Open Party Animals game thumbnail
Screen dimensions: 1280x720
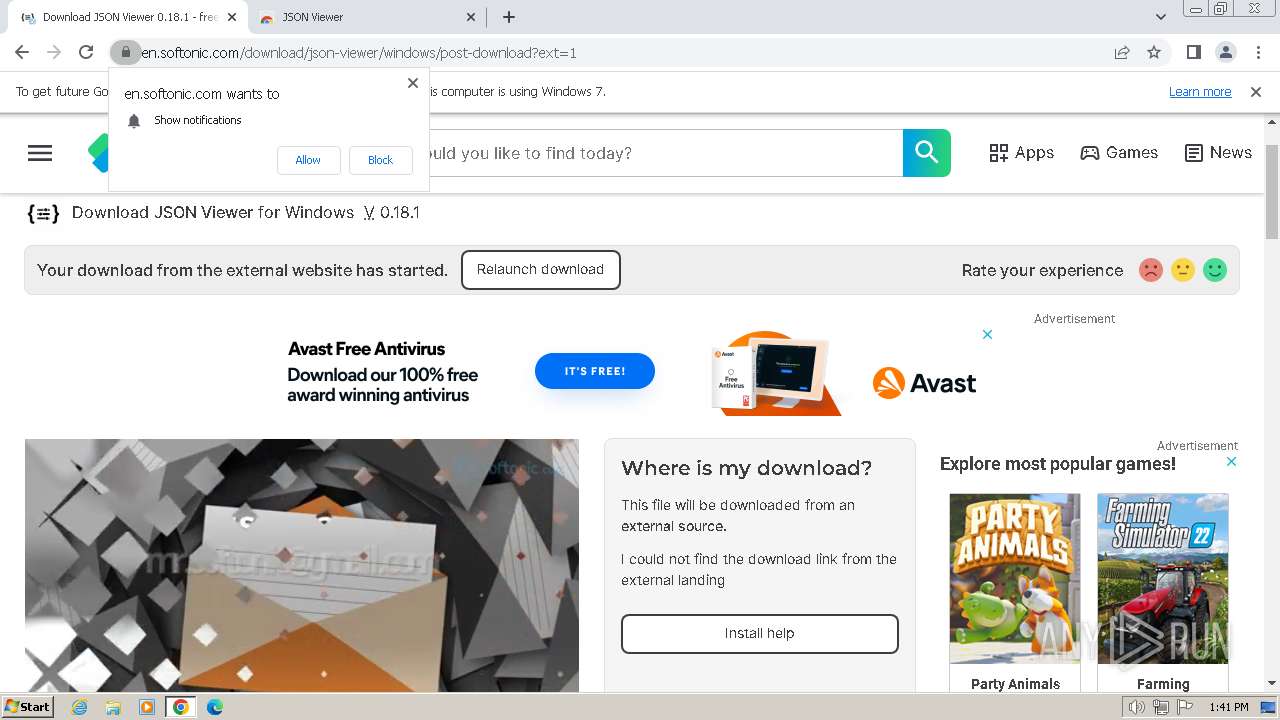pos(1015,578)
